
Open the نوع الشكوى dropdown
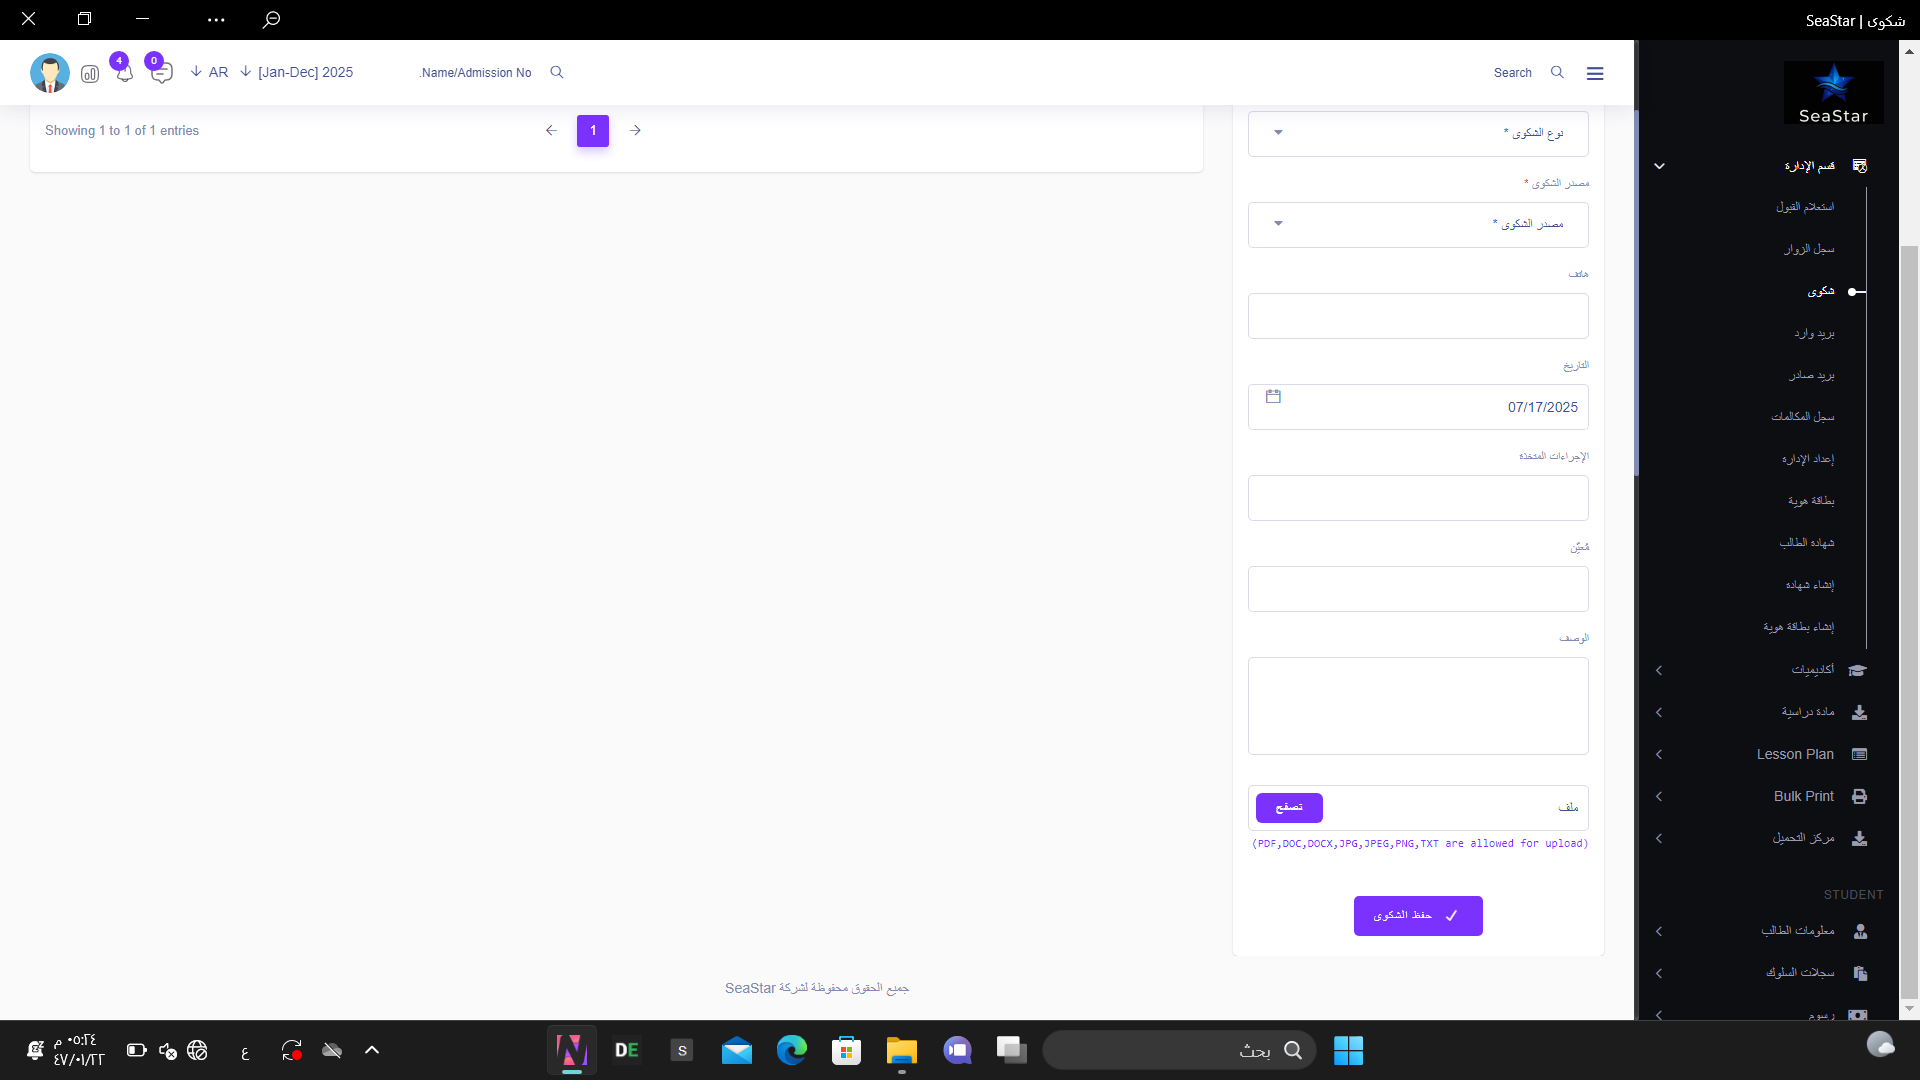1417,133
